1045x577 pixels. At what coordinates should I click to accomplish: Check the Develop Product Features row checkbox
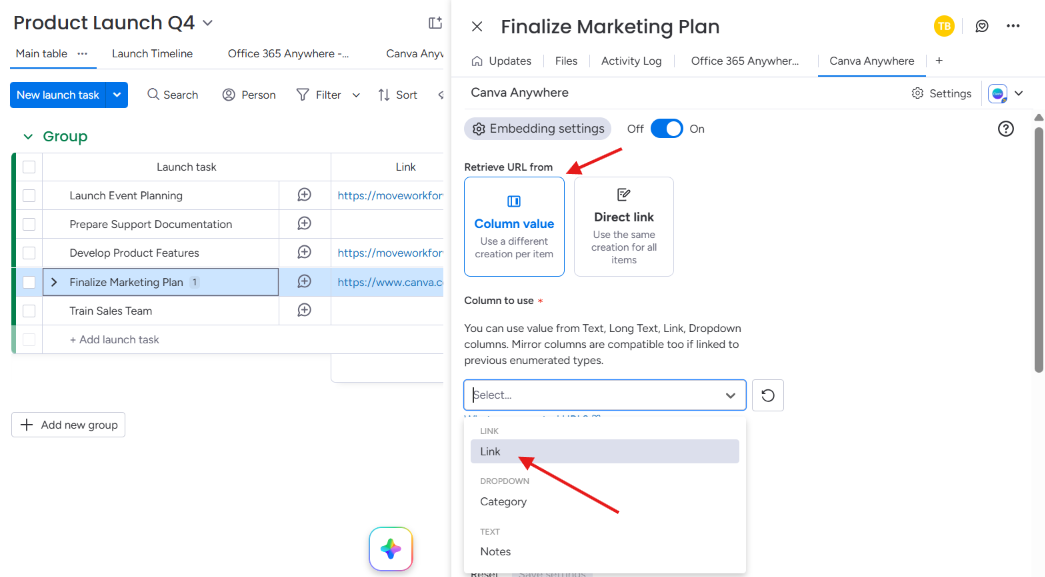pyautogui.click(x=29, y=253)
